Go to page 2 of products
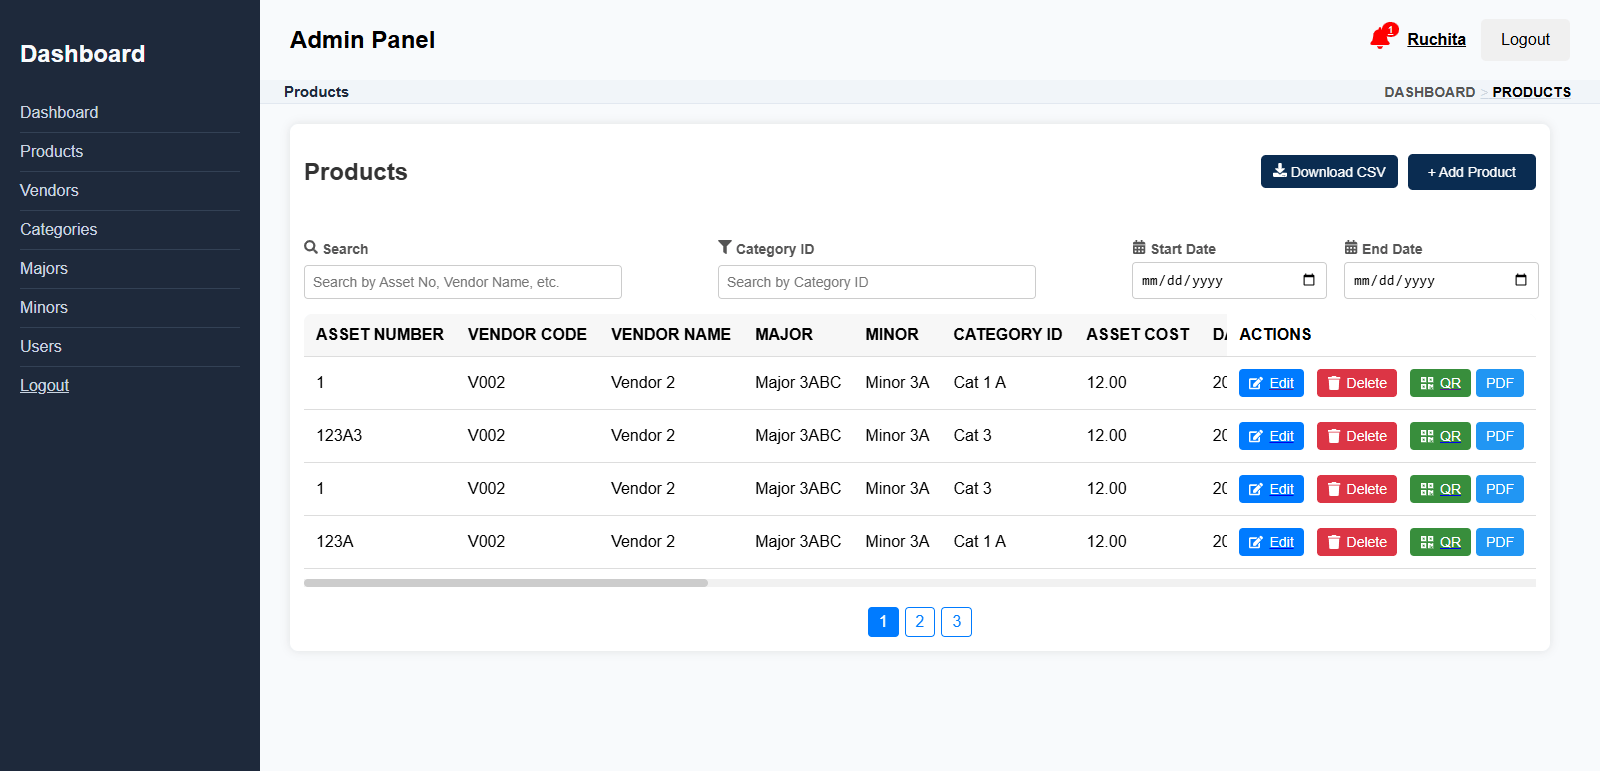The image size is (1600, 771). [x=919, y=622]
